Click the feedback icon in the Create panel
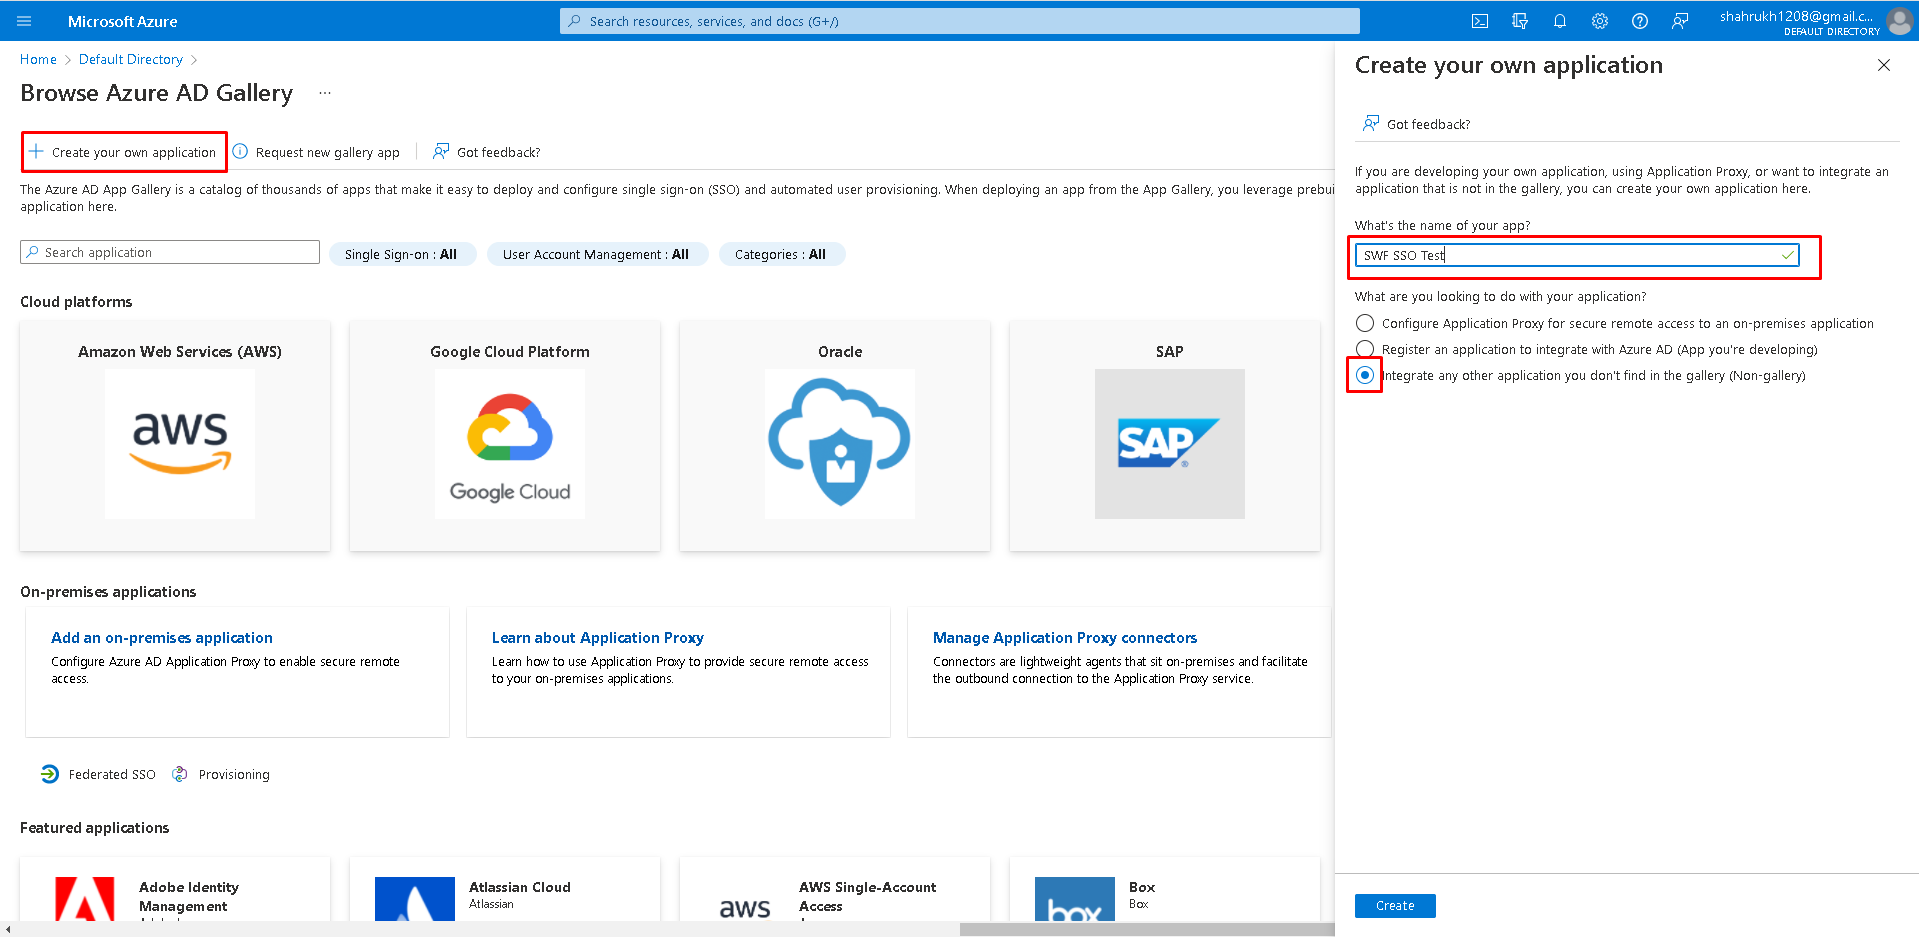This screenshot has height=937, width=1919. [x=1371, y=124]
